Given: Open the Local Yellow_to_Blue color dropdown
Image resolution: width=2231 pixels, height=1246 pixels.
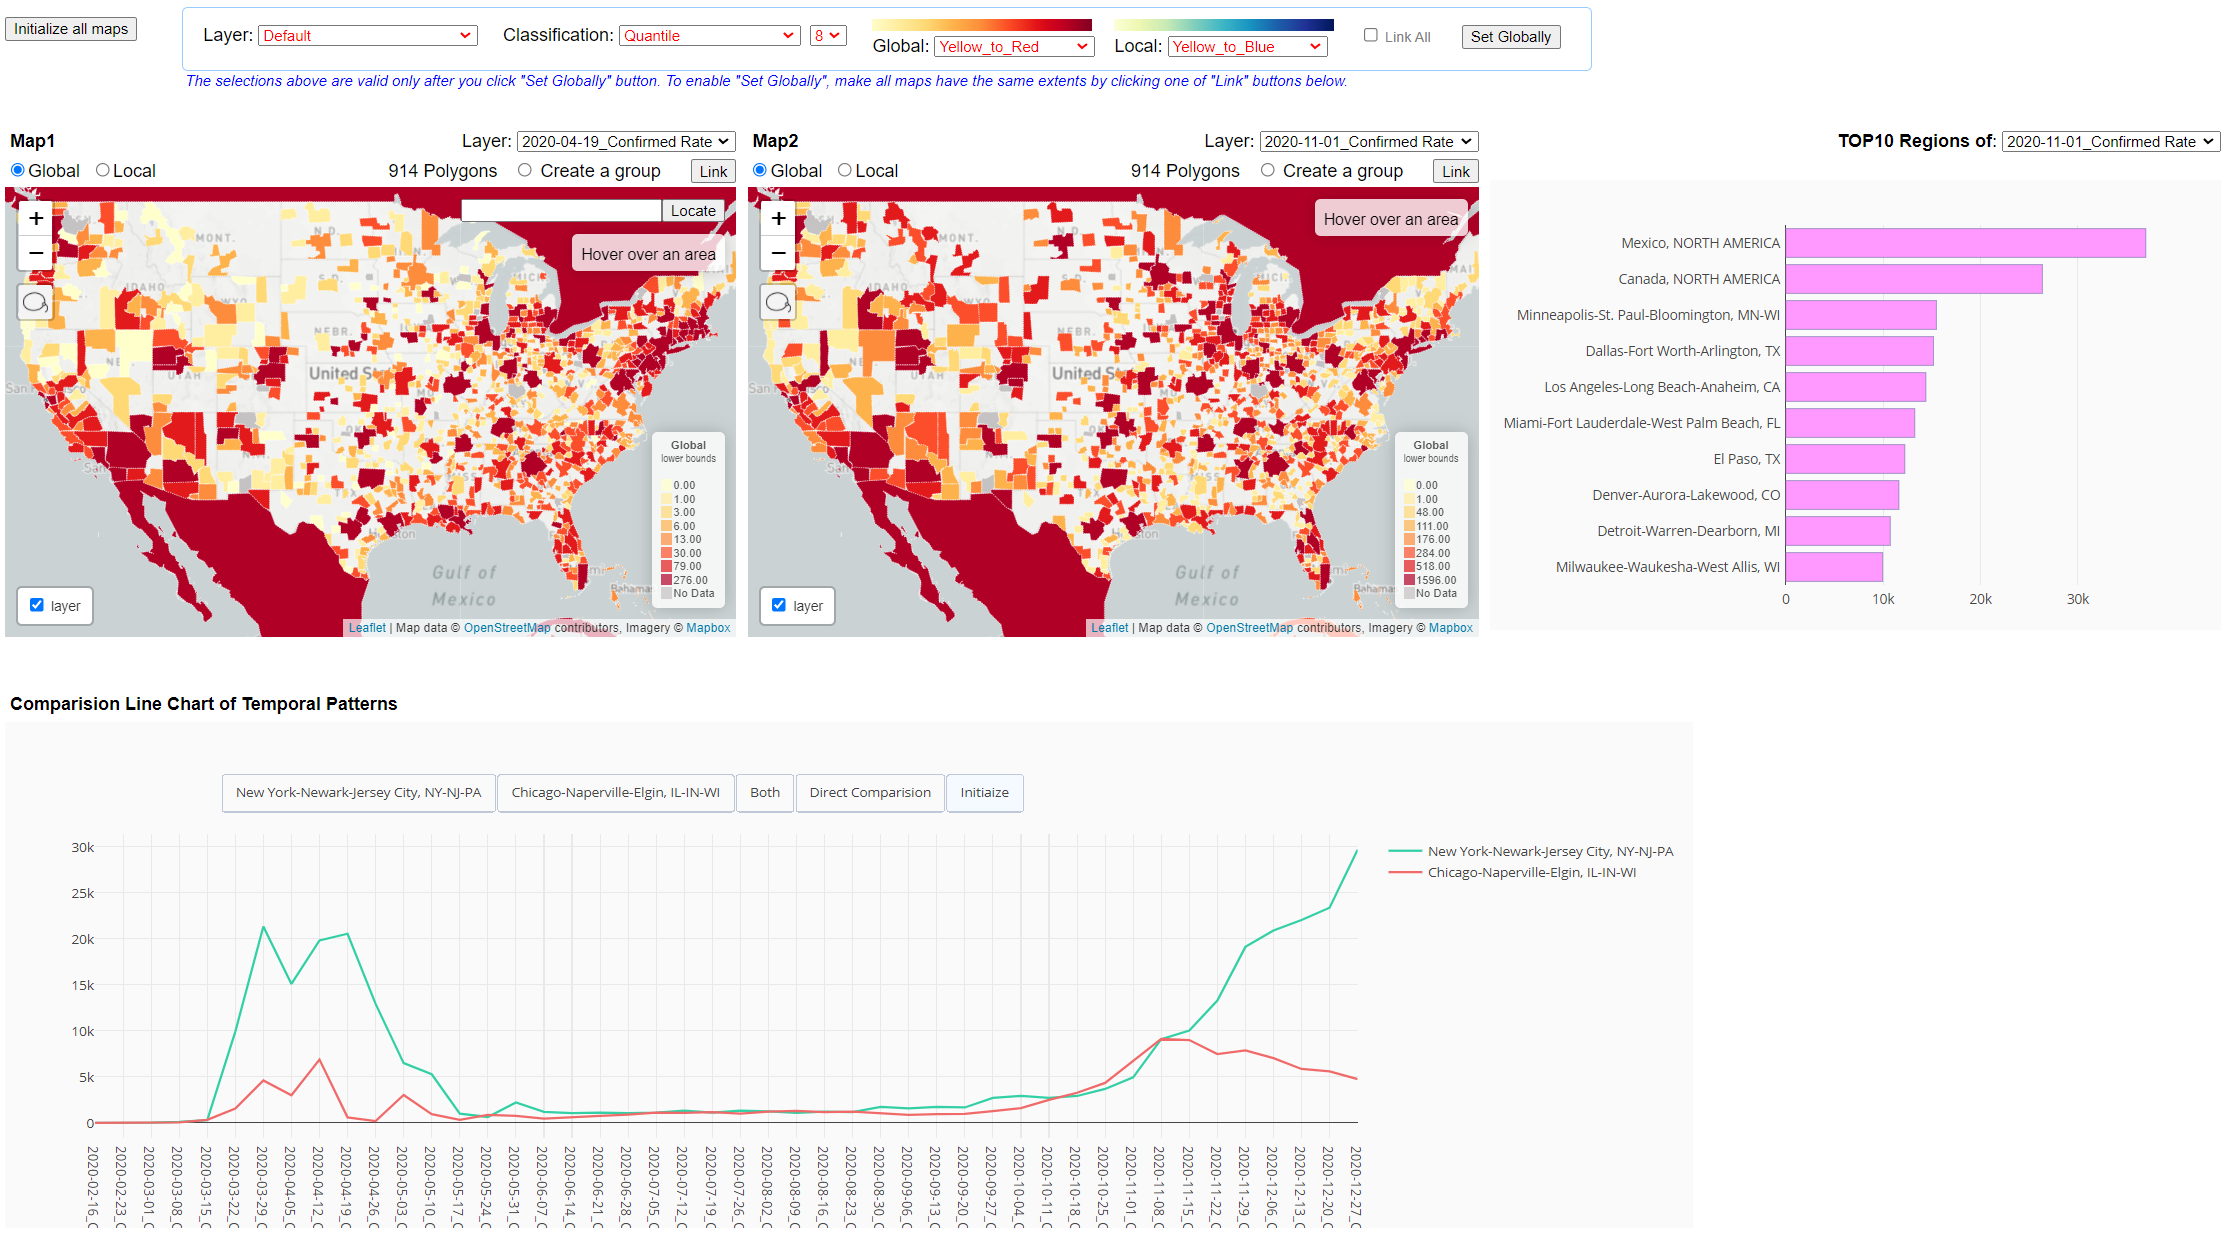Looking at the screenshot, I should point(1248,47).
